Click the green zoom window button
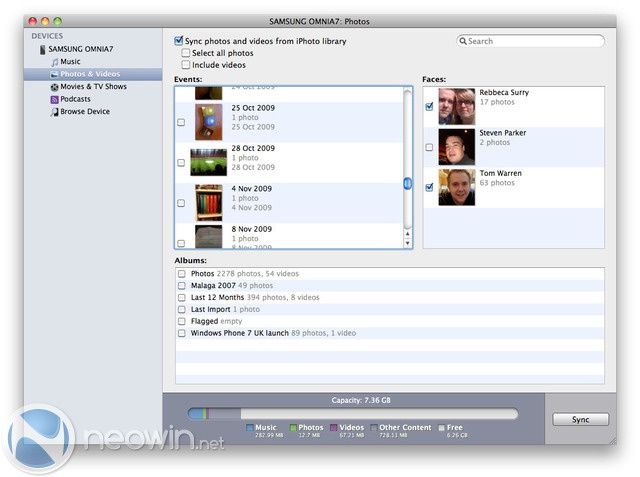The image size is (640, 477). click(58, 21)
